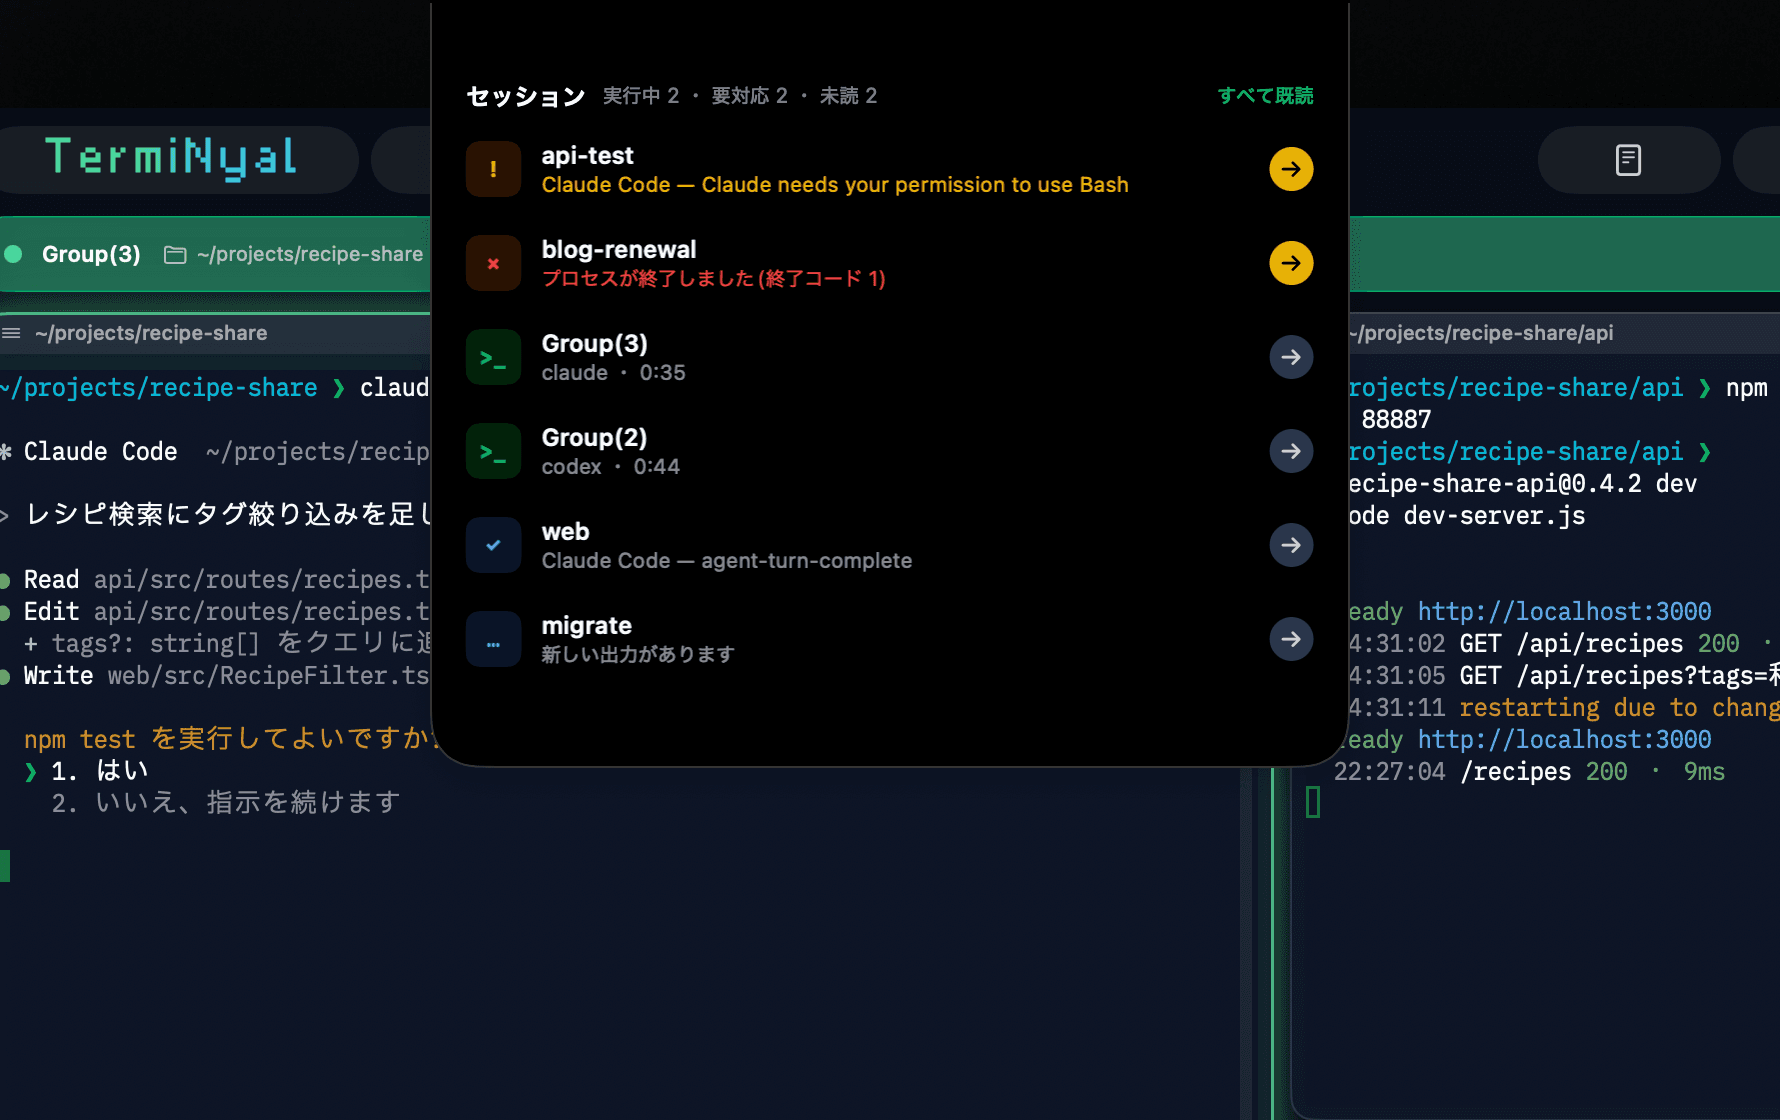The width and height of the screenshot is (1780, 1120).
Task: Click the TermiNyal logo
Action: pyautogui.click(x=171, y=158)
